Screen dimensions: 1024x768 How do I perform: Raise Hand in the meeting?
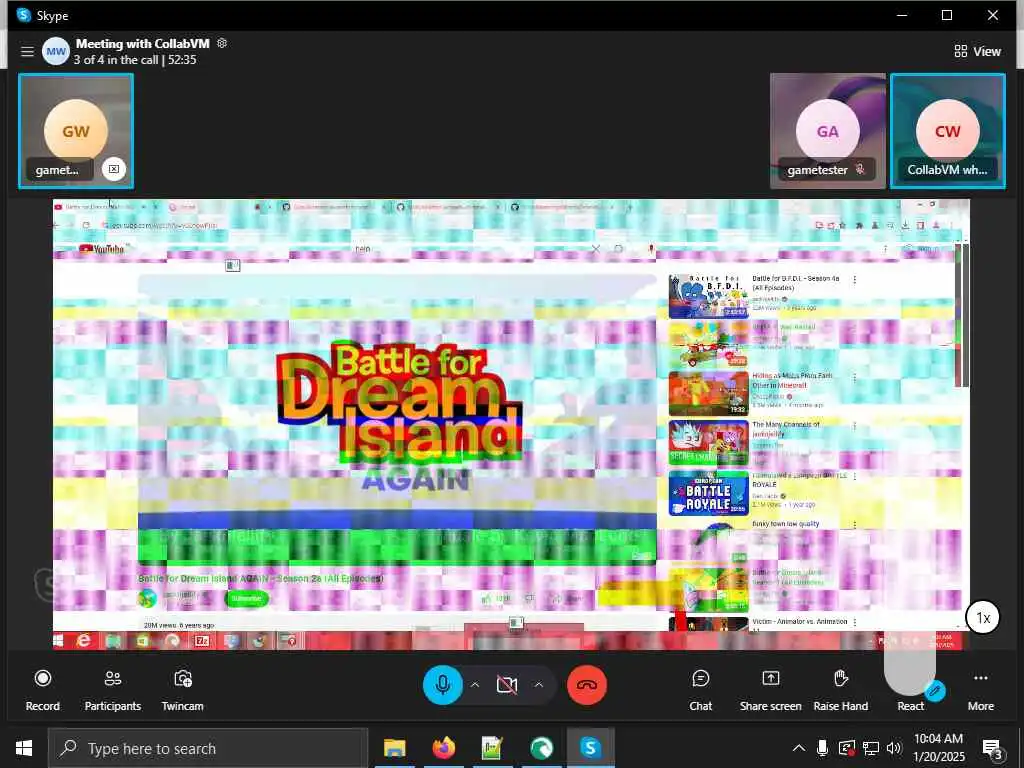(840, 690)
